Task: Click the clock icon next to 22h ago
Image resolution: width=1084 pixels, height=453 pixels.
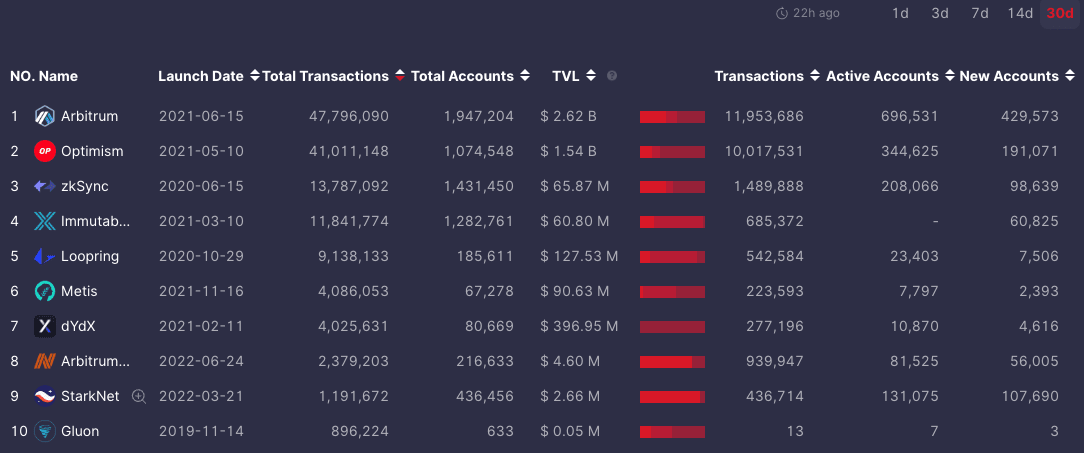Action: (x=782, y=13)
